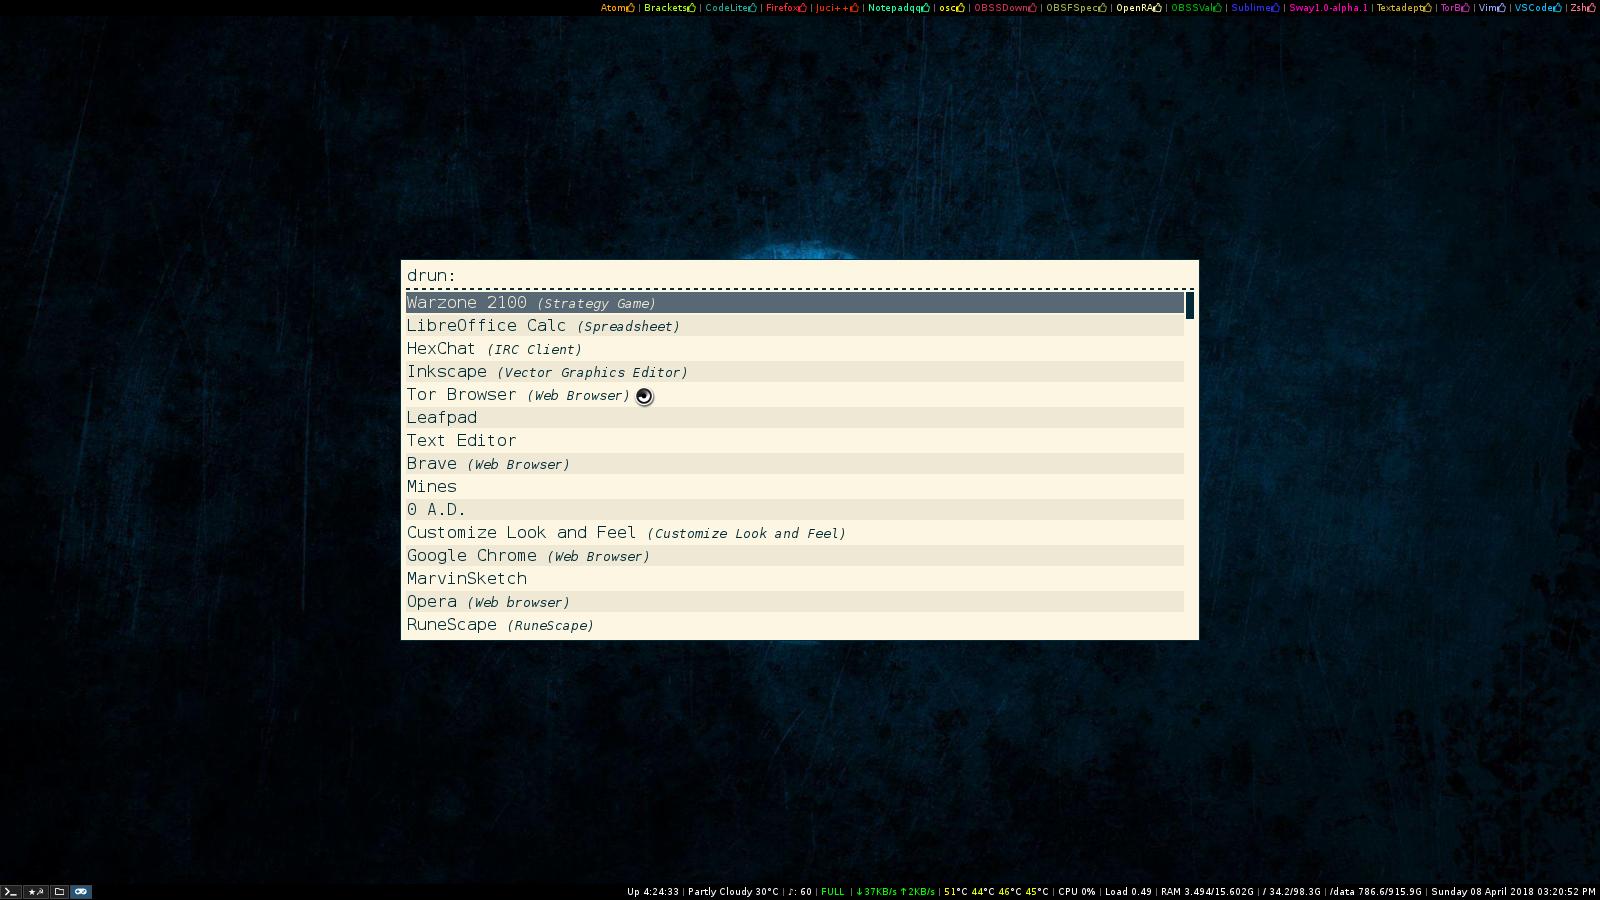Screen dimensions: 1600x900
Task: Click the flame icon beside Sublime
Action: [x=1275, y=7]
